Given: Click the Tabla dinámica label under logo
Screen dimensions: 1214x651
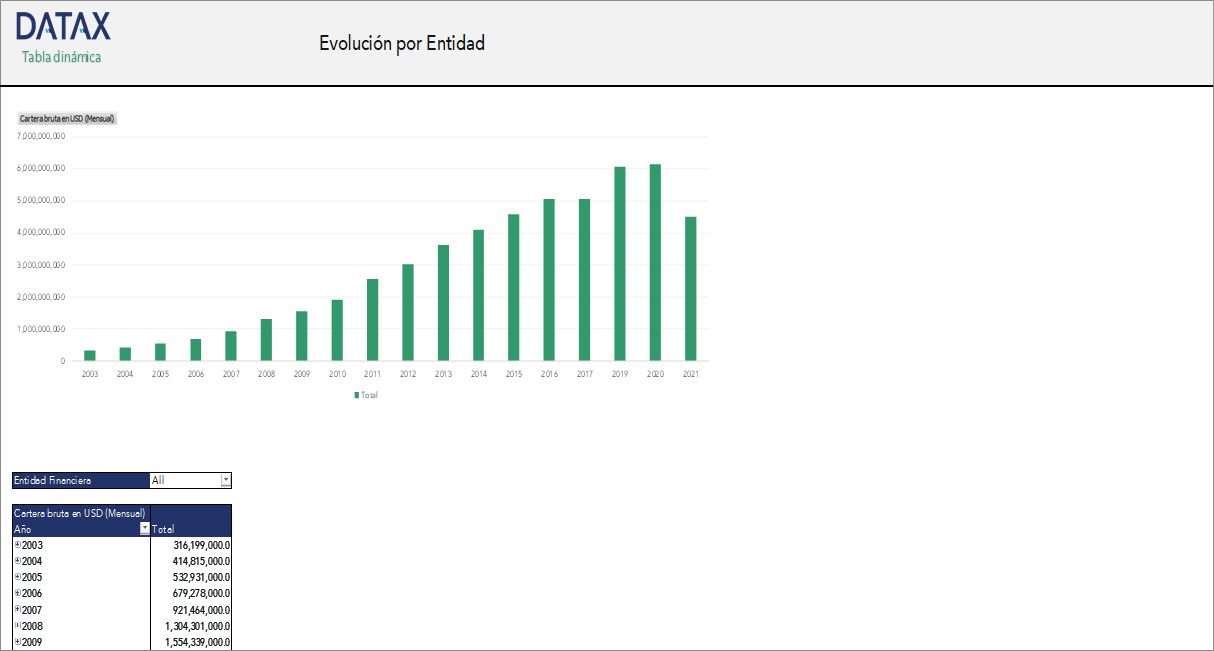Looking at the screenshot, I should pos(61,57).
